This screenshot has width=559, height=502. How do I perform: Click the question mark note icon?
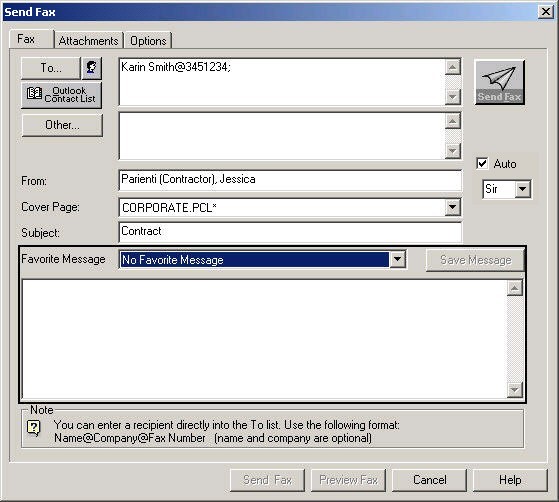click(x=34, y=428)
